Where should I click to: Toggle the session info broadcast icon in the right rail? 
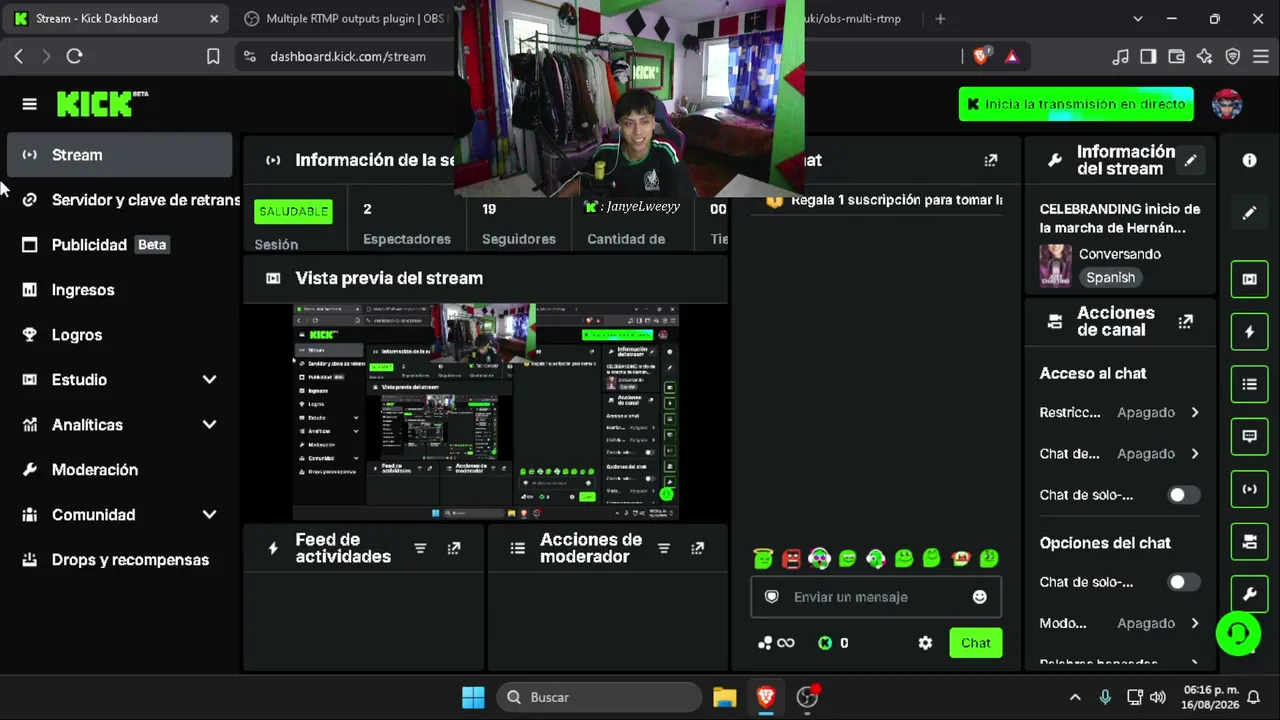pos(1249,489)
